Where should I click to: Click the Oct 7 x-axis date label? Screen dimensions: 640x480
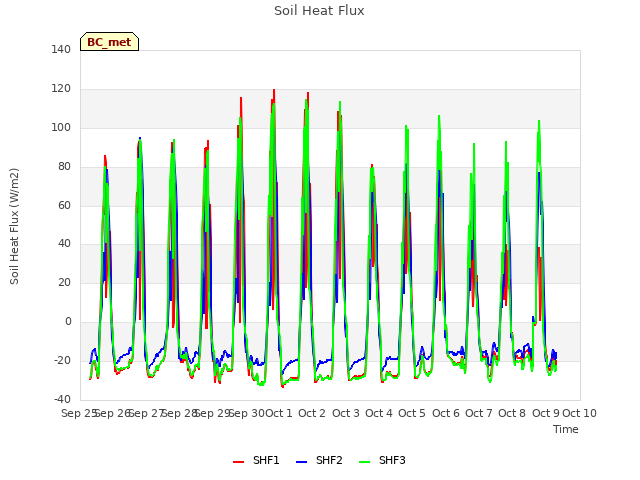[479, 413]
